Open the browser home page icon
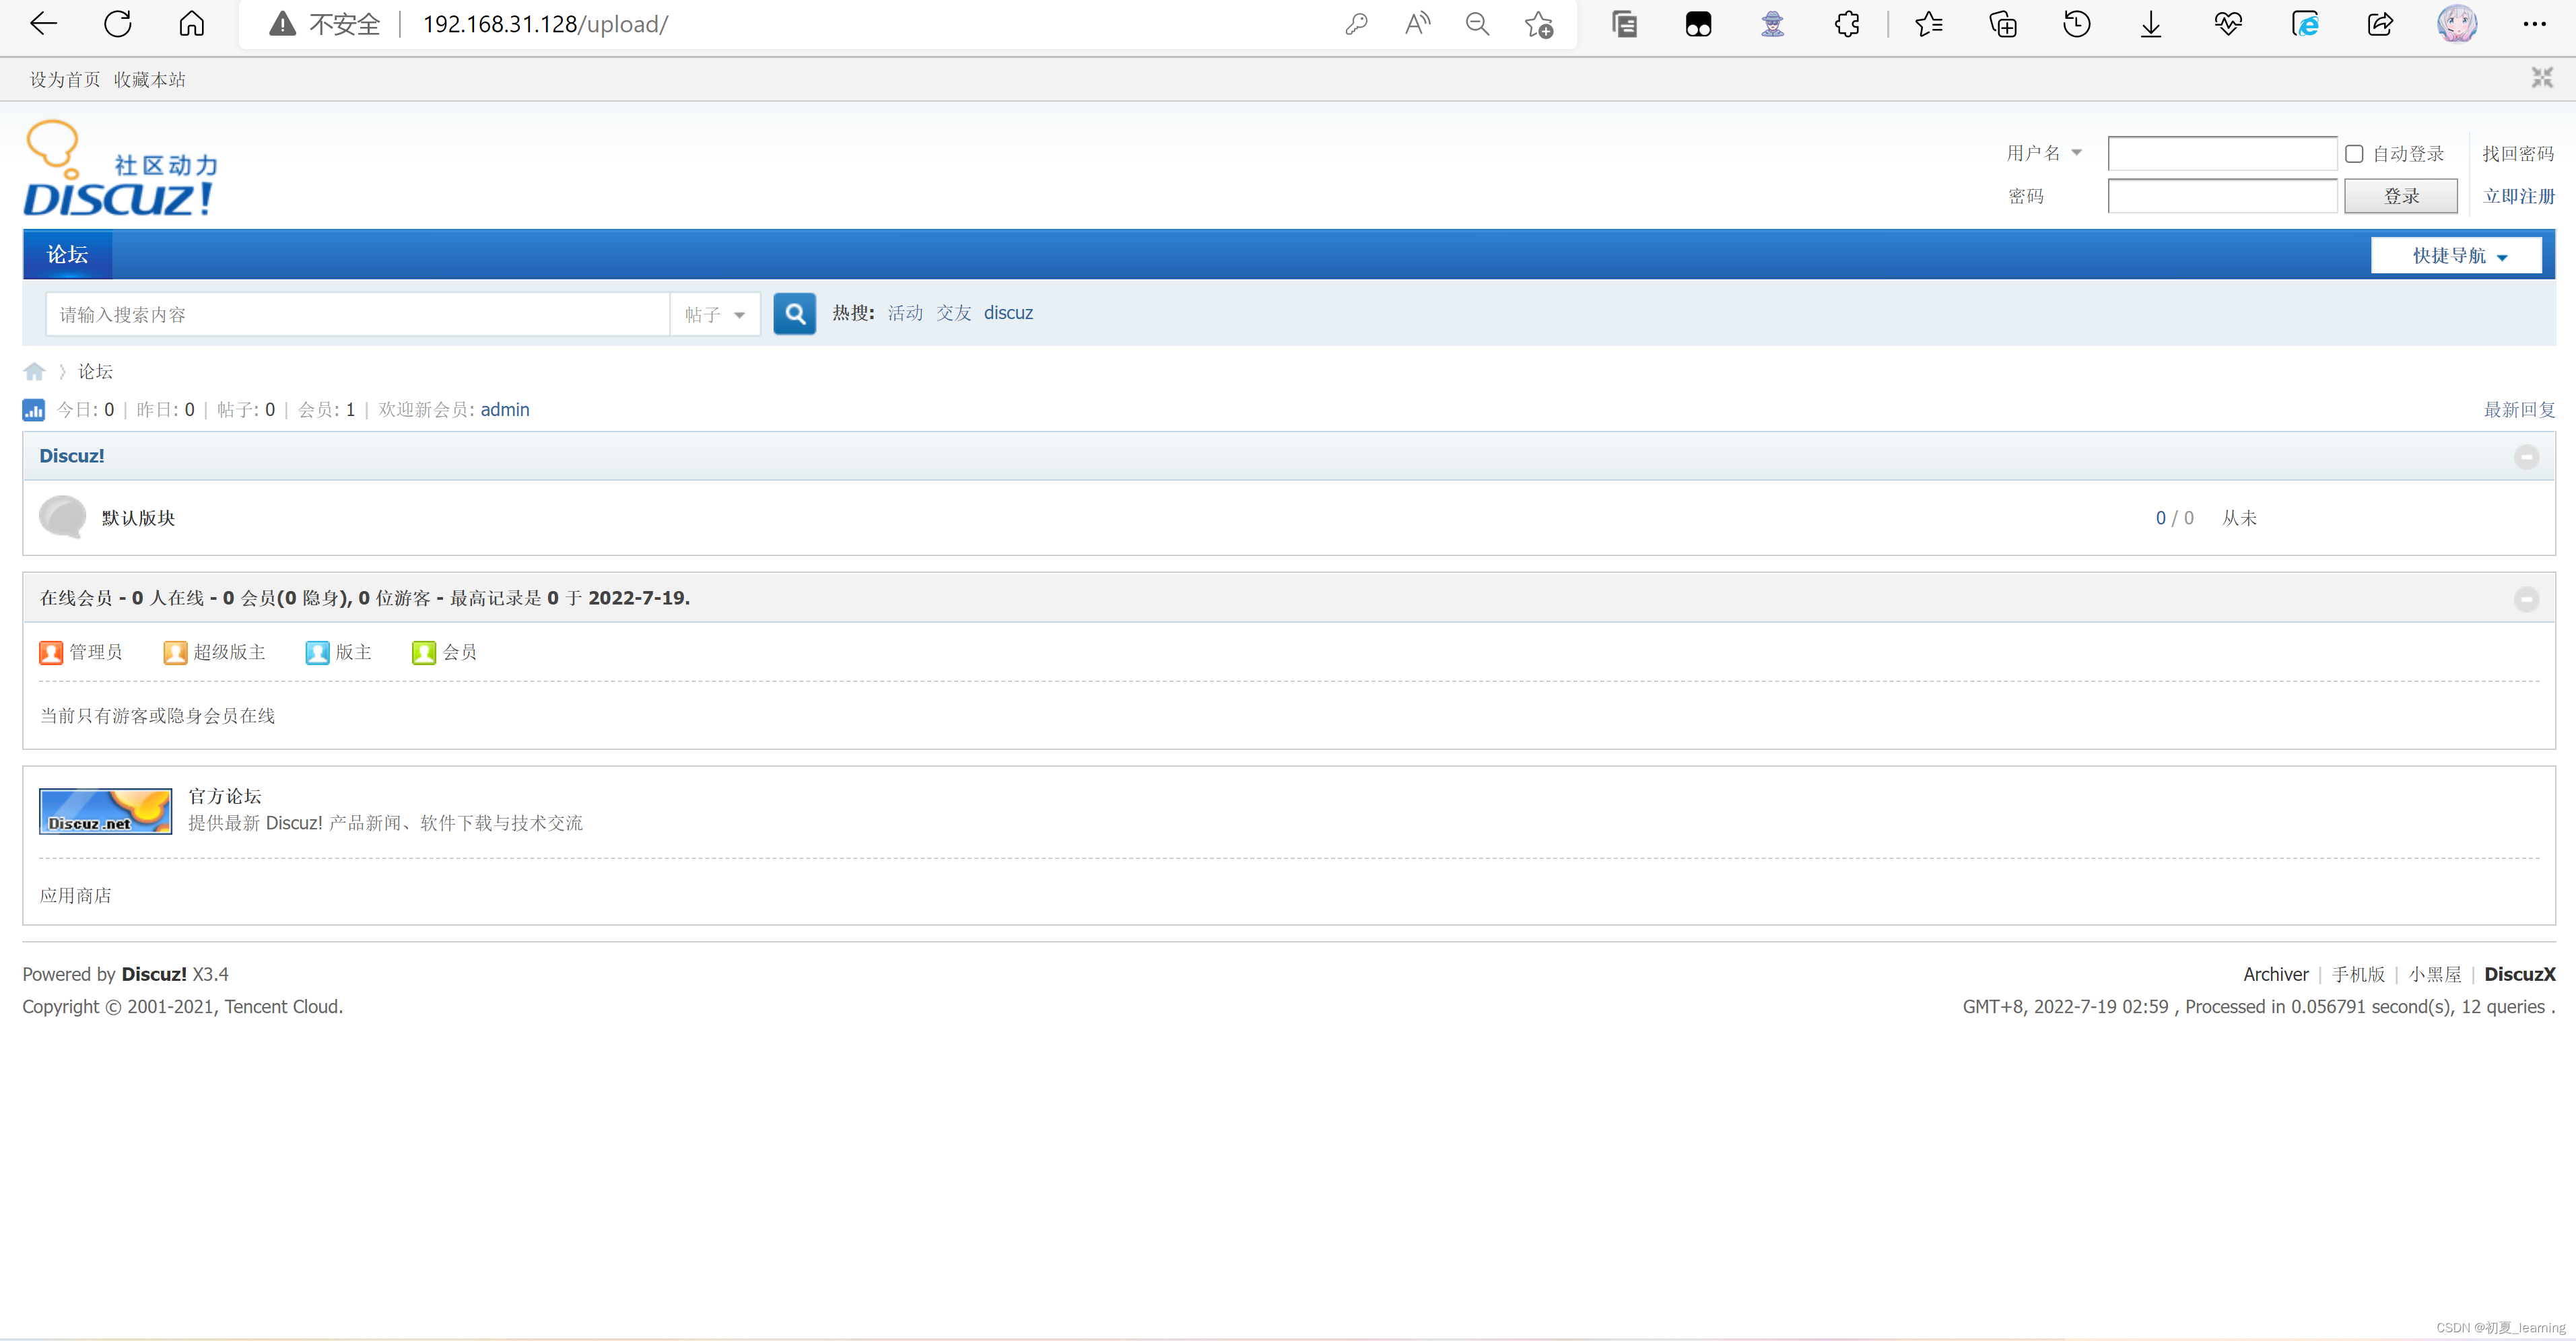Image resolution: width=2576 pixels, height=1341 pixels. pyautogui.click(x=192, y=24)
